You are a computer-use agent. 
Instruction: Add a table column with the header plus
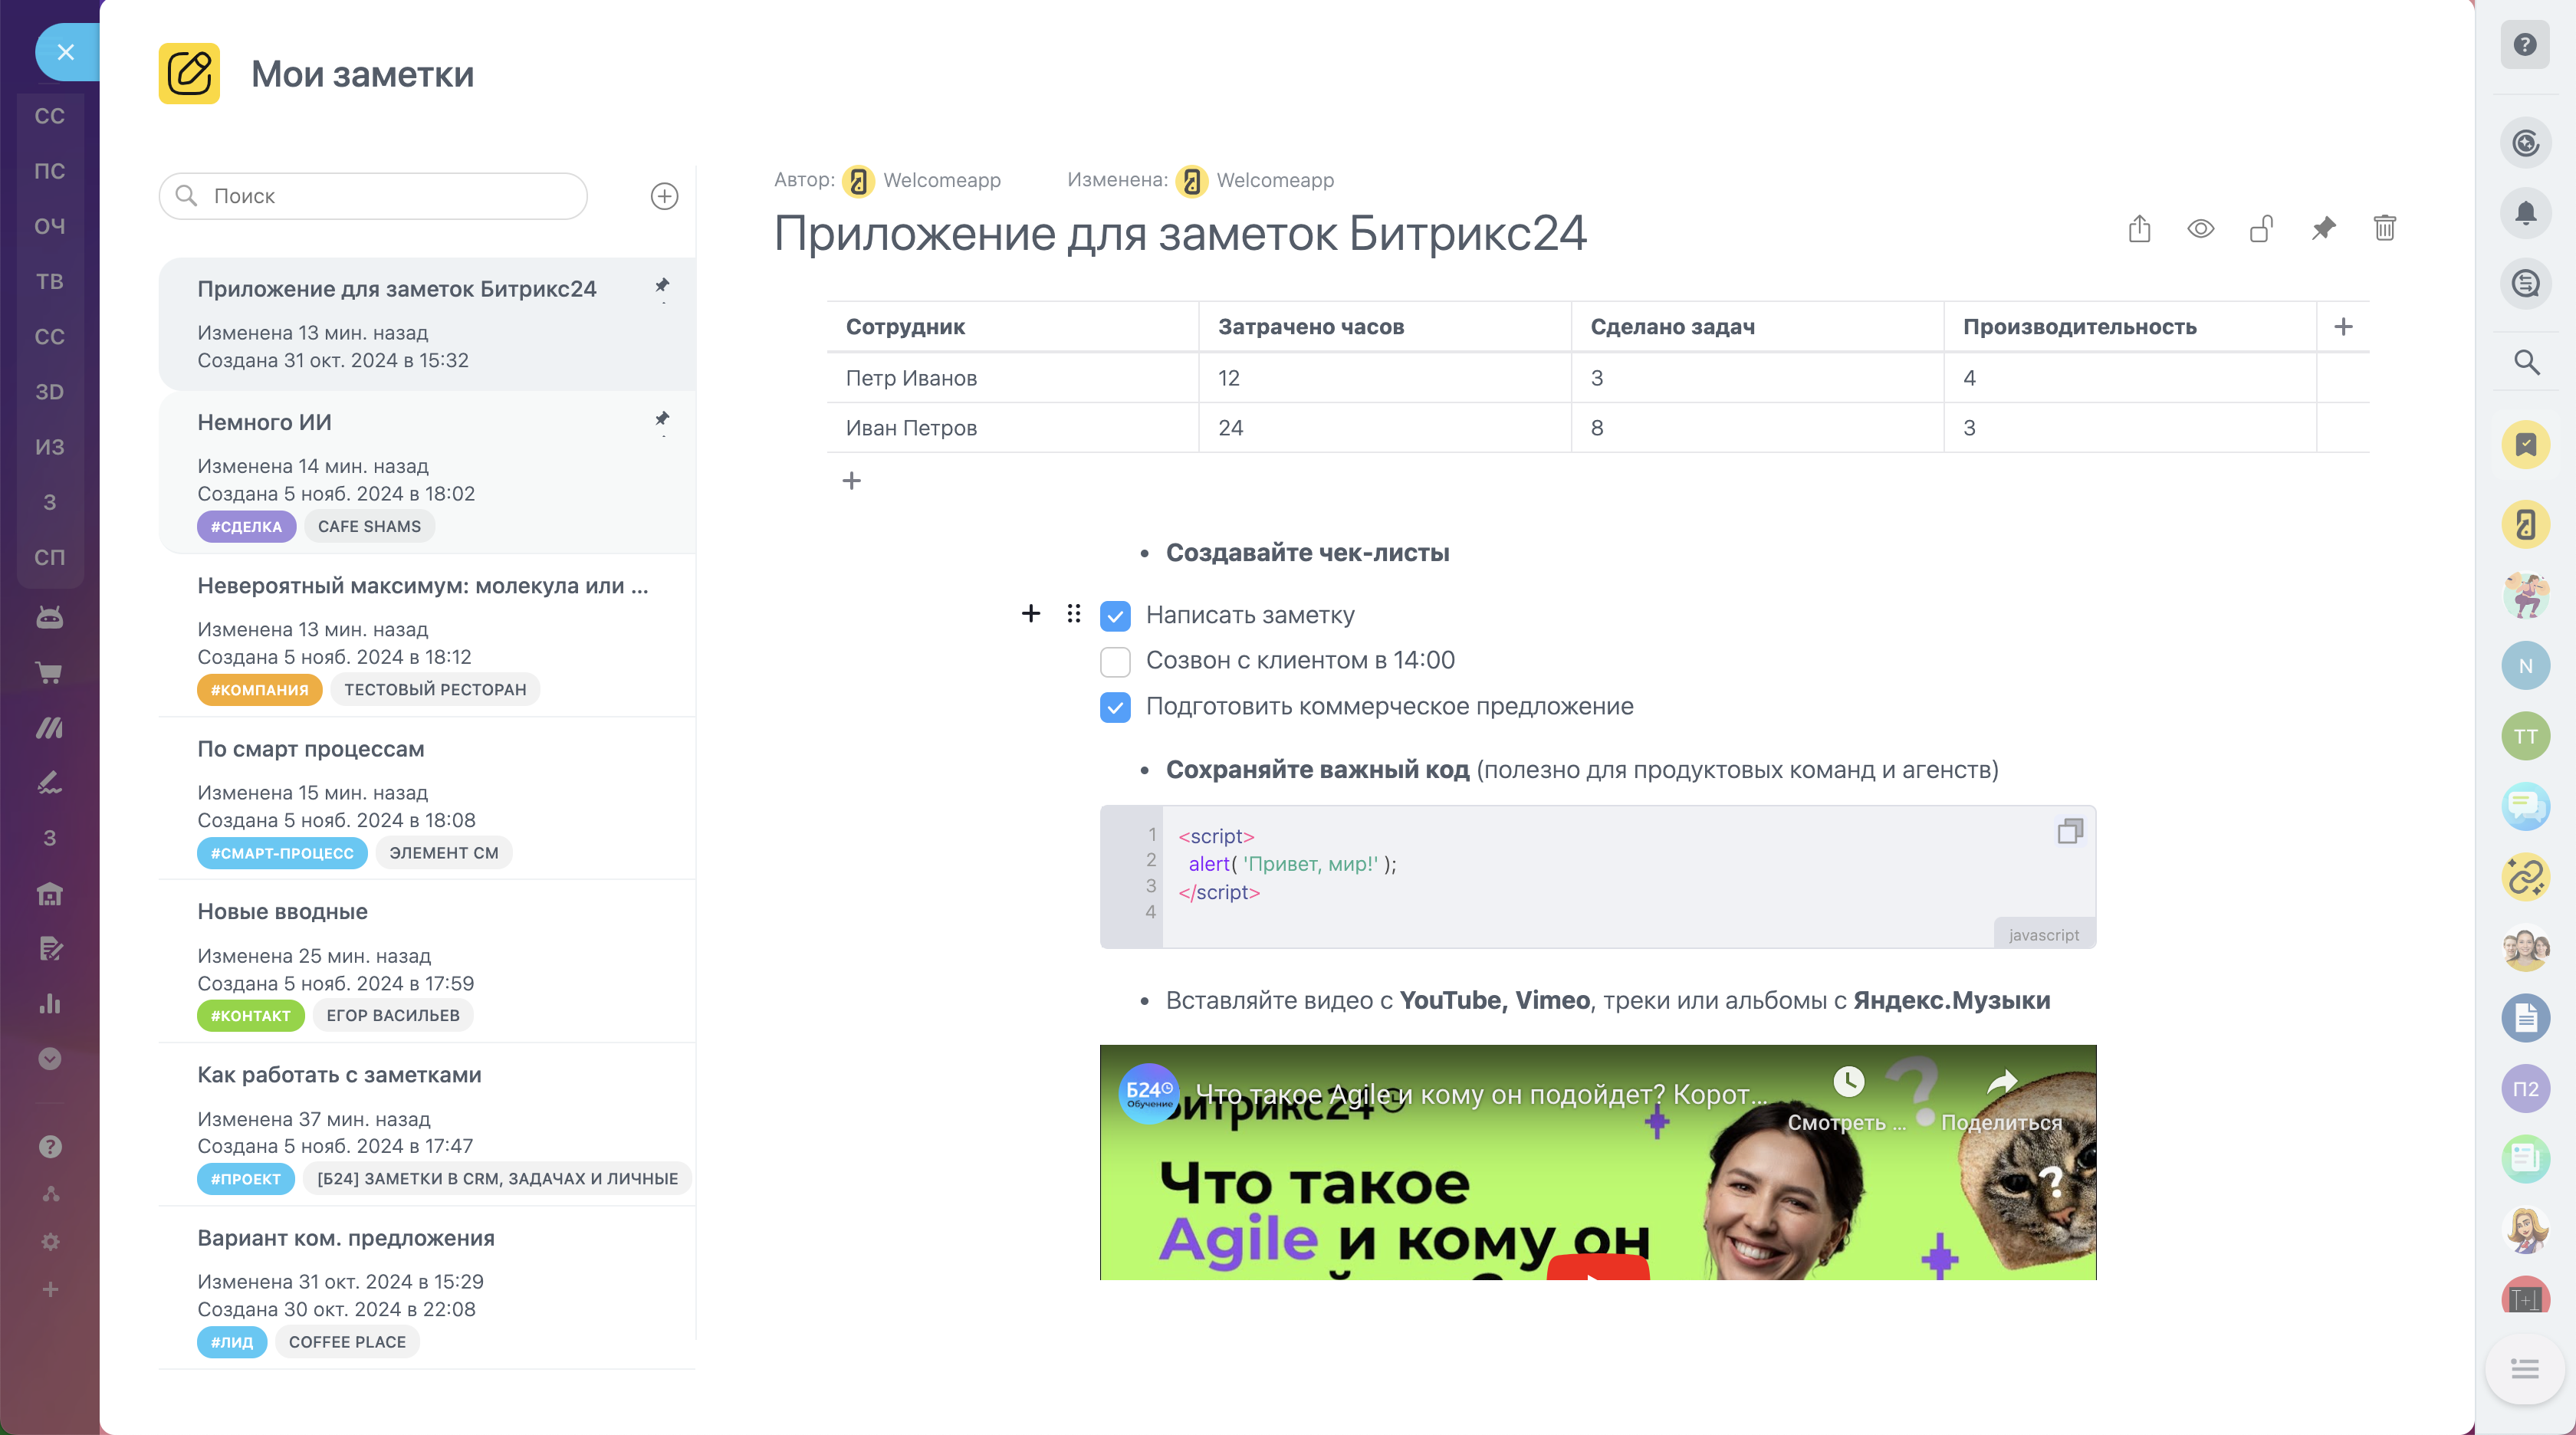click(x=2343, y=327)
